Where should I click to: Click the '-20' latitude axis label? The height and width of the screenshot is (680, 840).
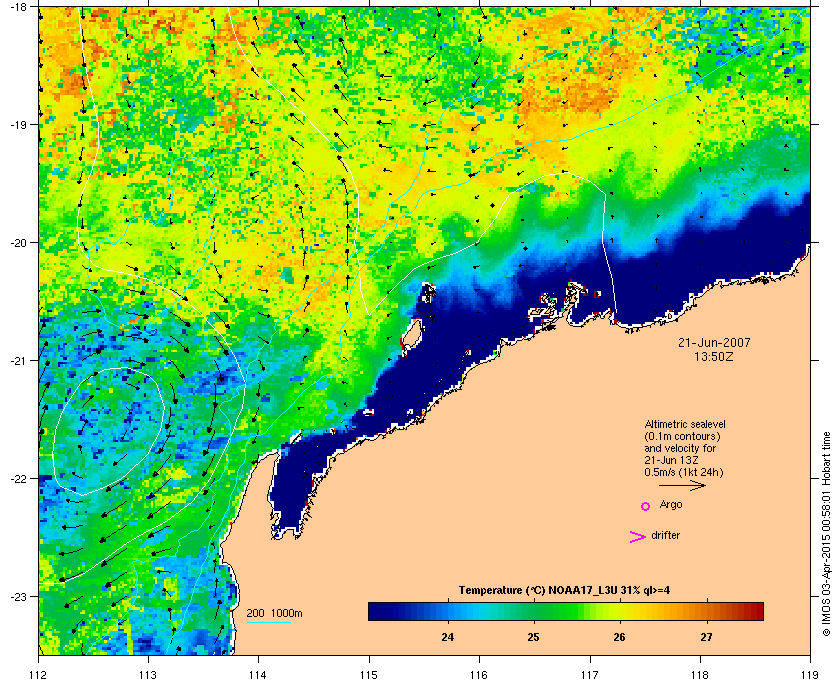18,243
